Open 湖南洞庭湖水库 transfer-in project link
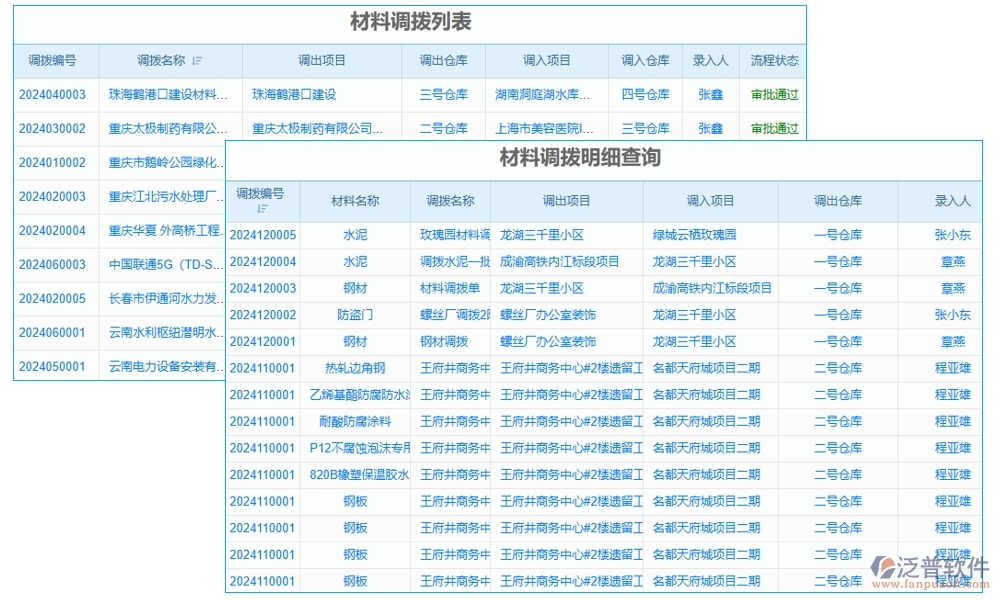1000x600 pixels. 555,94
